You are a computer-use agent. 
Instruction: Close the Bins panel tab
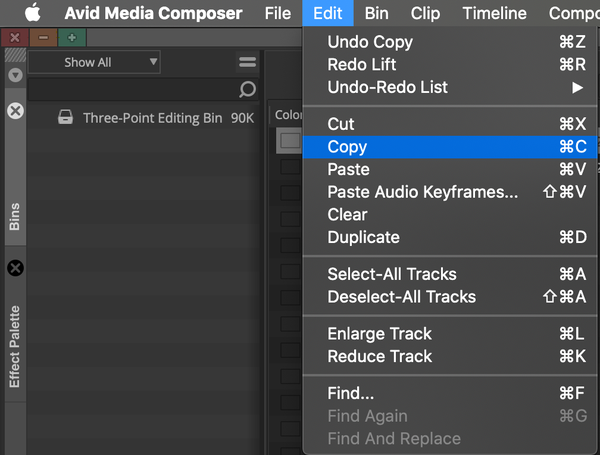[x=15, y=110]
